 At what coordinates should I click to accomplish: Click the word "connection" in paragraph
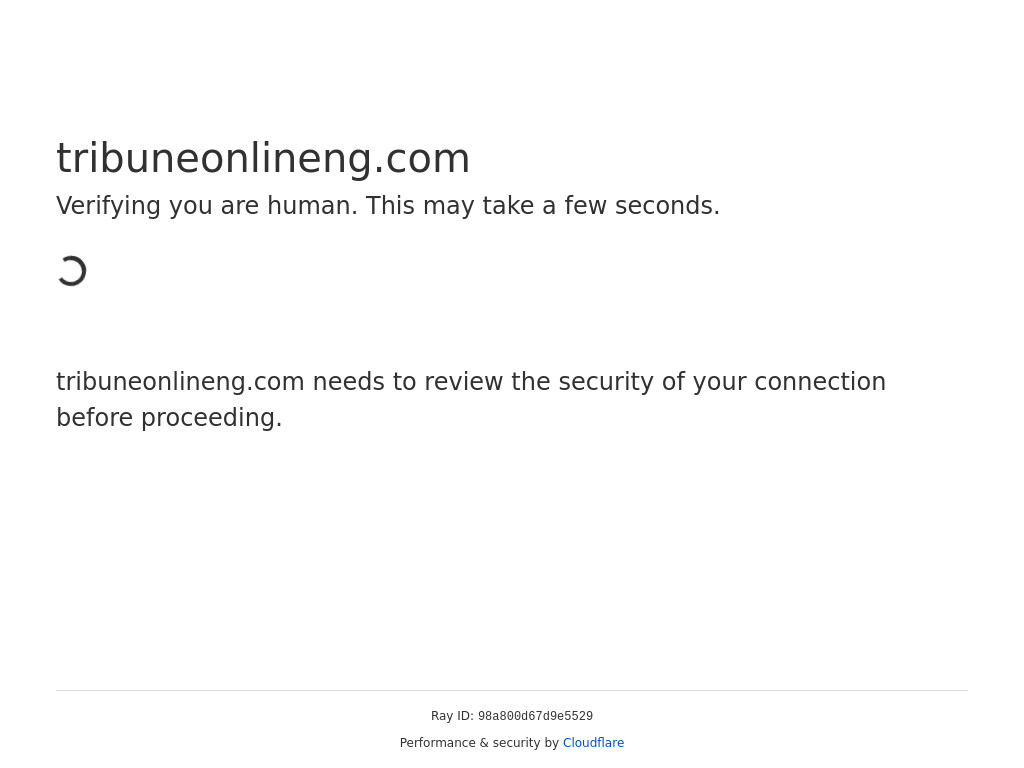pos(819,382)
